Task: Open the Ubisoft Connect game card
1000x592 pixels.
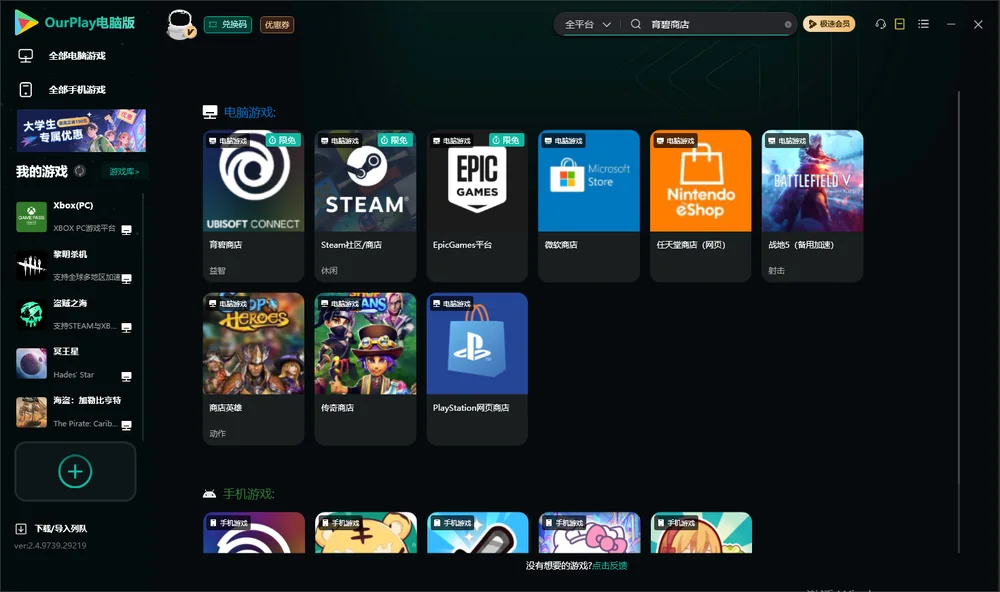Action: (253, 206)
